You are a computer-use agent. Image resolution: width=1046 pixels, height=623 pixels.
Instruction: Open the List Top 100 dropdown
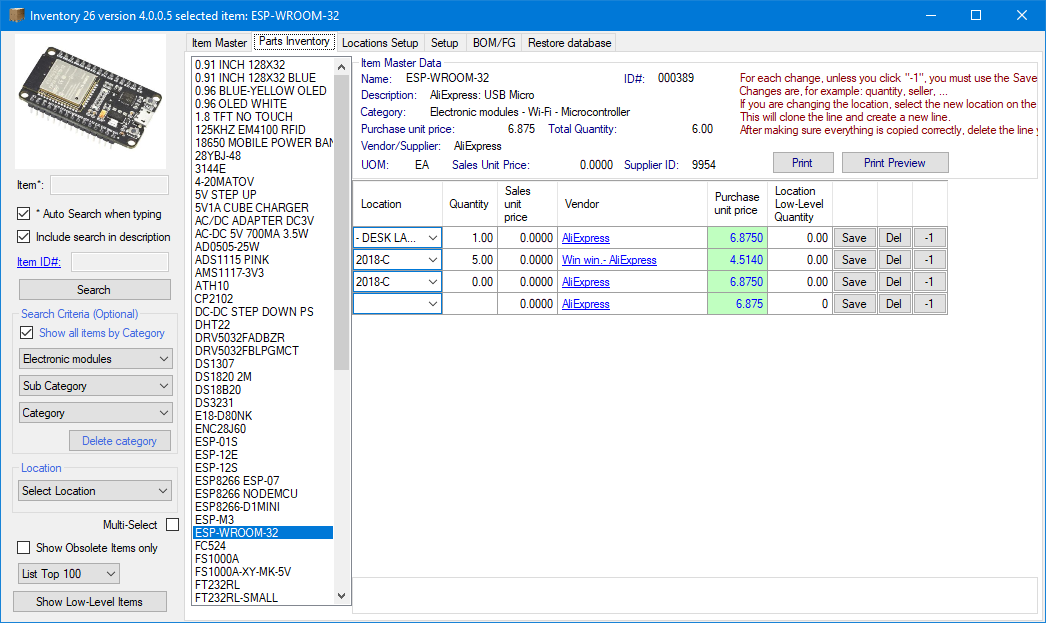tap(69, 574)
